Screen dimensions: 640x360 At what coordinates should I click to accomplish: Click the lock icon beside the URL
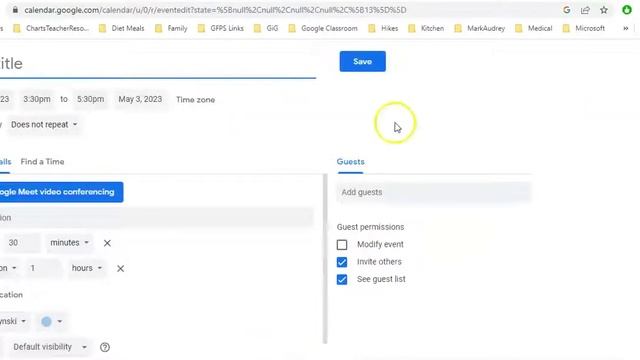point(15,10)
